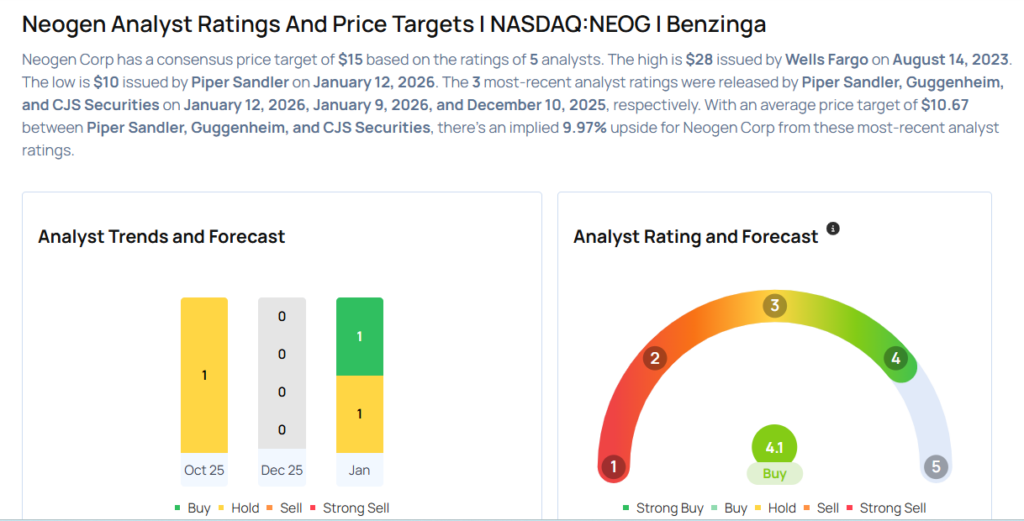Click the green 4.1 rating circle
This screenshot has width=1024, height=521.
click(x=774, y=445)
